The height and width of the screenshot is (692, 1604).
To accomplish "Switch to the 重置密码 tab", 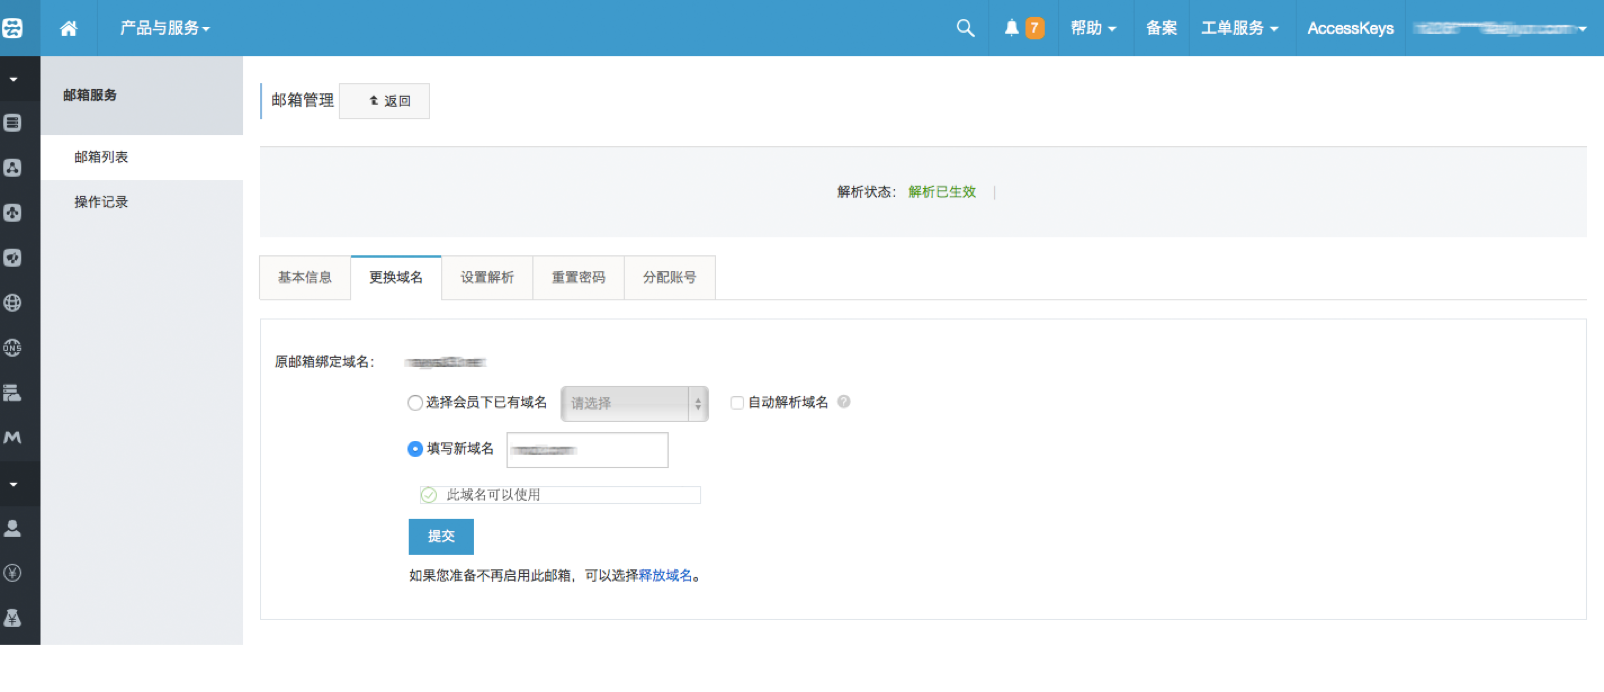I will click(x=578, y=278).
